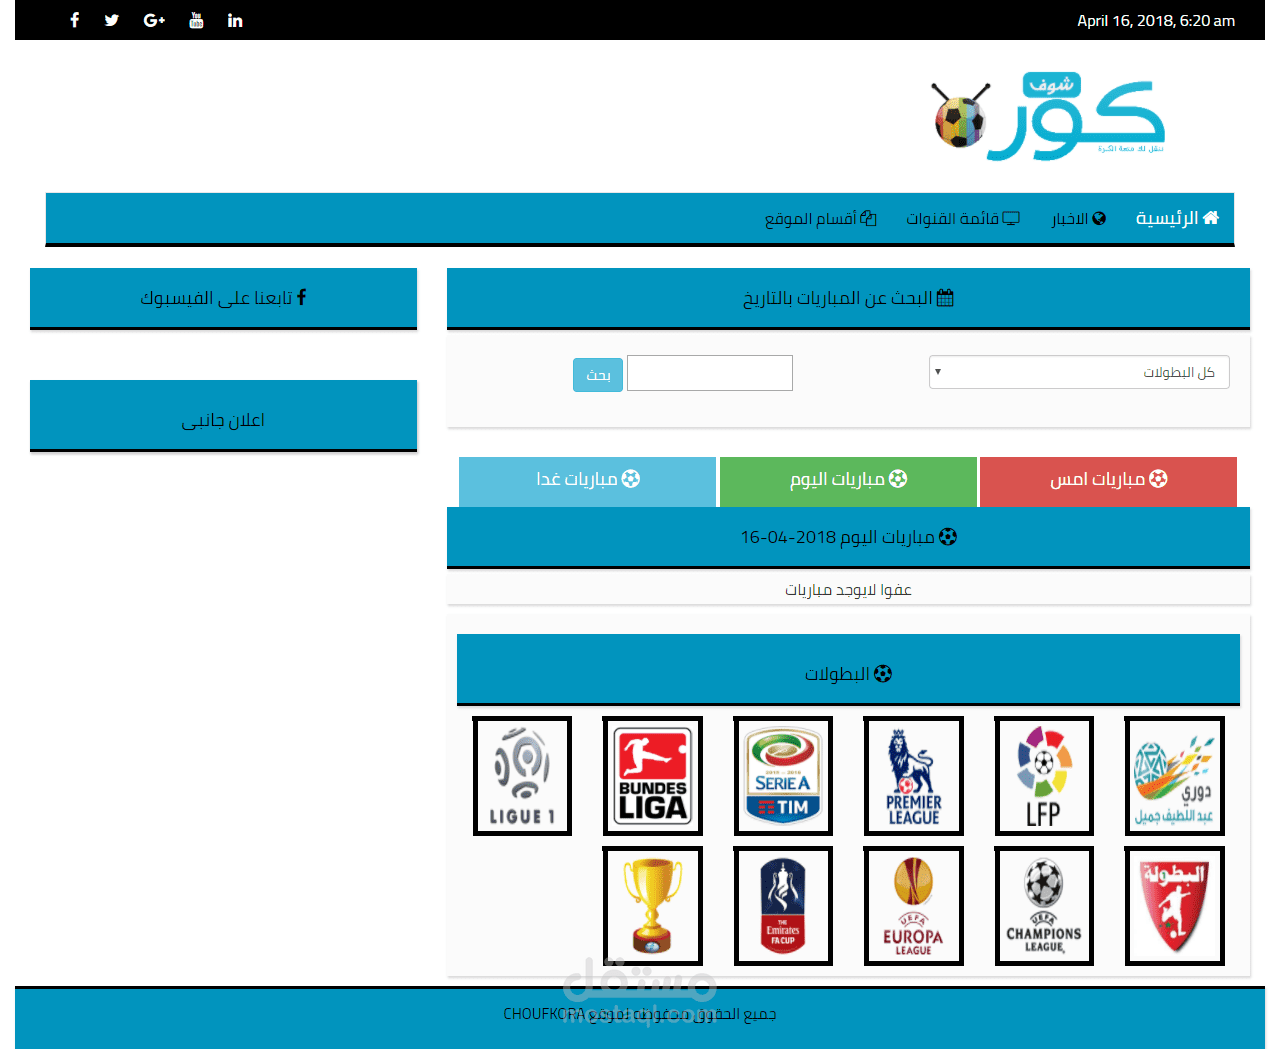Click the CHOUFKORA footer copyright text
The width and height of the screenshot is (1280, 1049).
pos(640,1014)
